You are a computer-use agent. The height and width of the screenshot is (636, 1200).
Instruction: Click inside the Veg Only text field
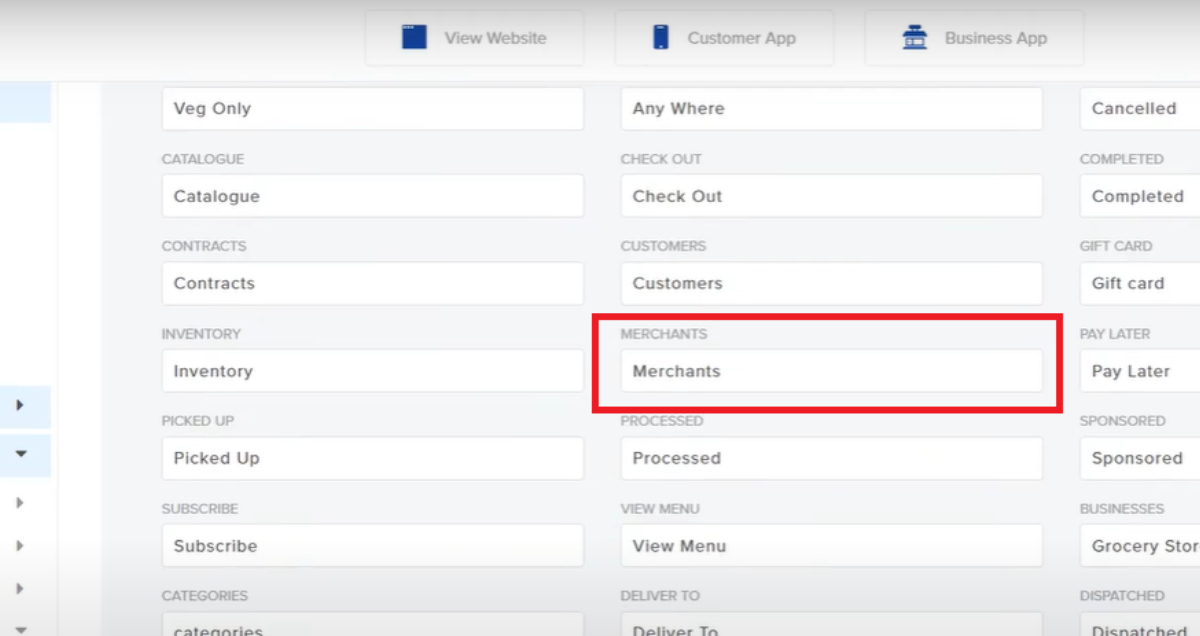point(372,108)
